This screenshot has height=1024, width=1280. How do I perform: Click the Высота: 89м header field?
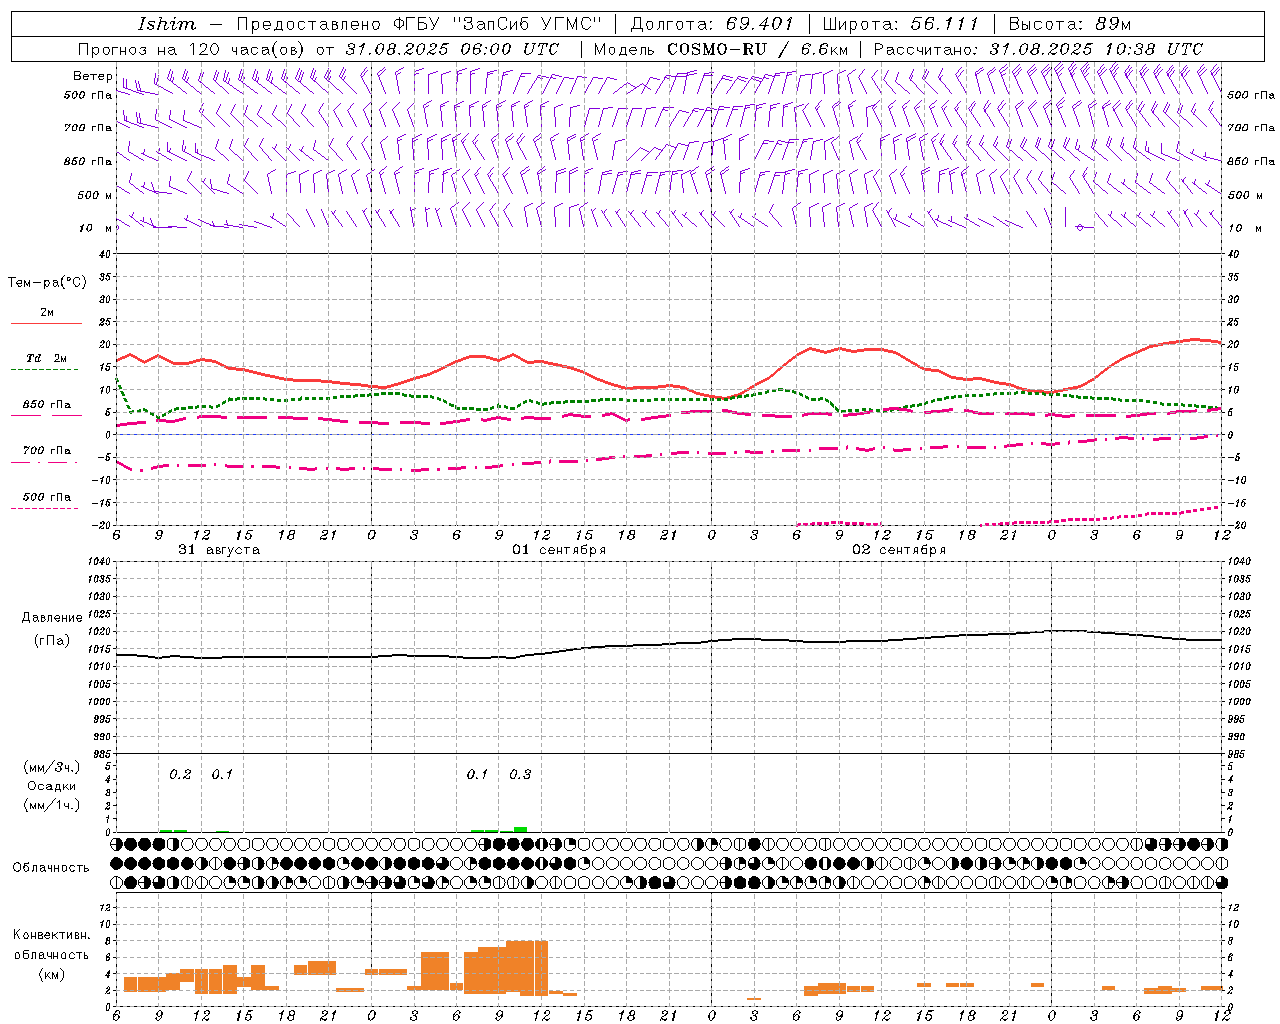(x=1070, y=24)
